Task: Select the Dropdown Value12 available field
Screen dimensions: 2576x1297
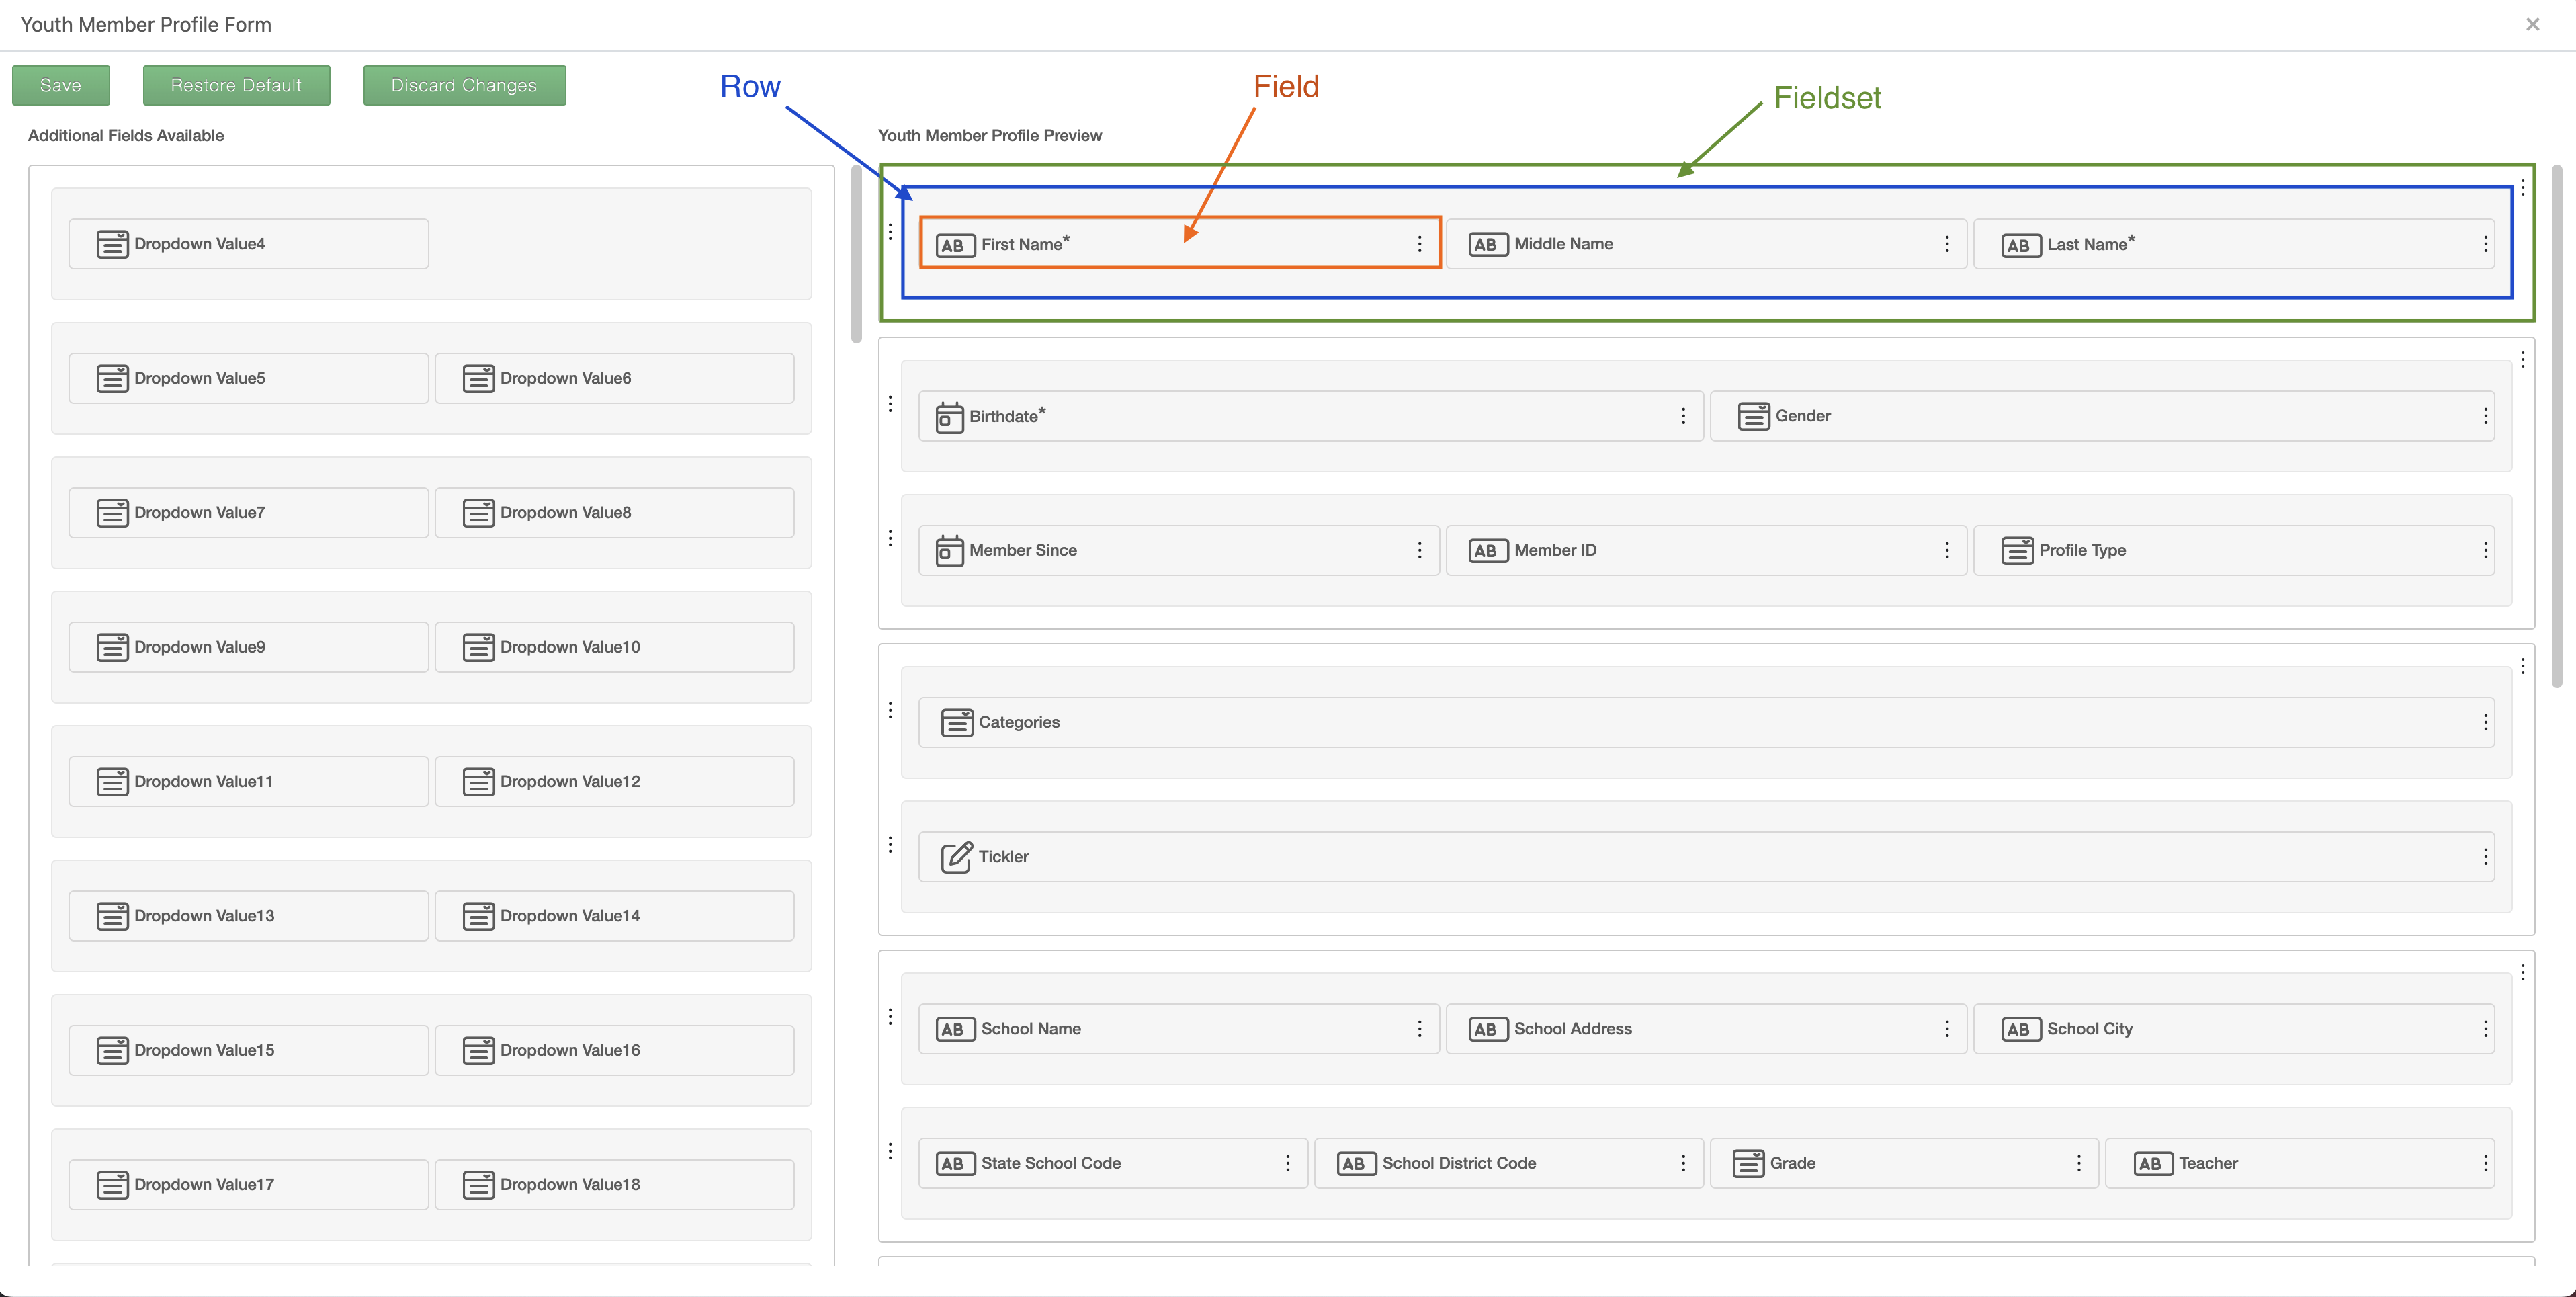Action: pyautogui.click(x=614, y=782)
